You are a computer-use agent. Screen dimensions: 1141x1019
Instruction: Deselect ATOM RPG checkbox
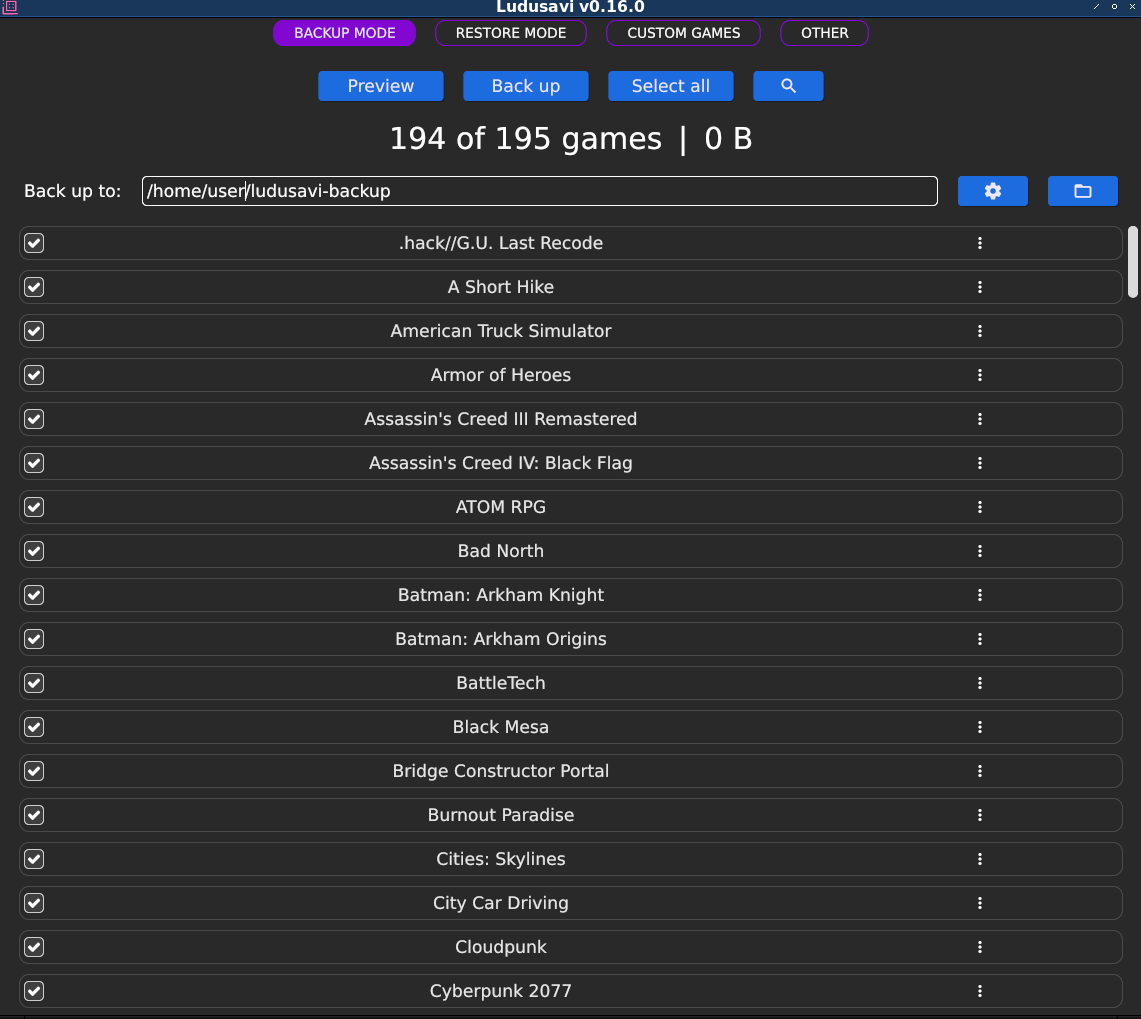pos(34,507)
